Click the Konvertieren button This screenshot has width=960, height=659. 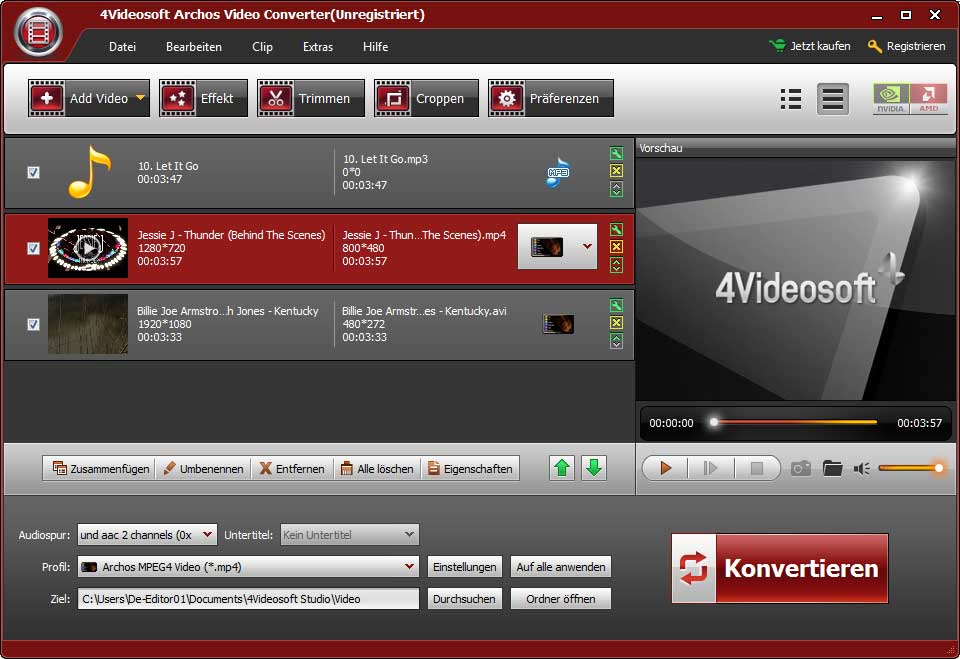click(x=779, y=568)
